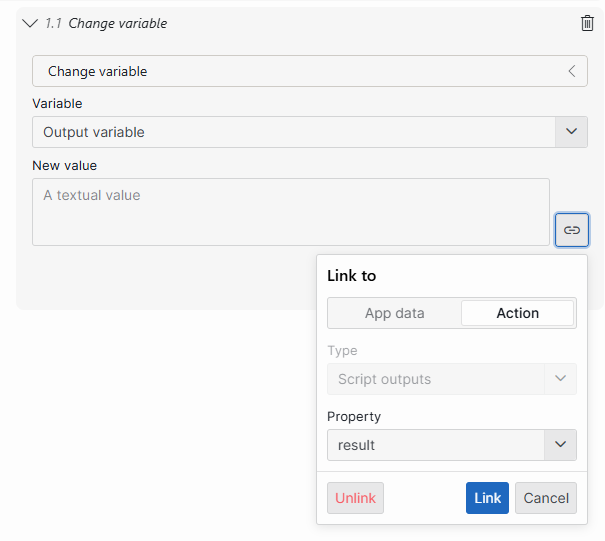Click the New value label
Viewport: 605px width, 541px height.
(64, 165)
